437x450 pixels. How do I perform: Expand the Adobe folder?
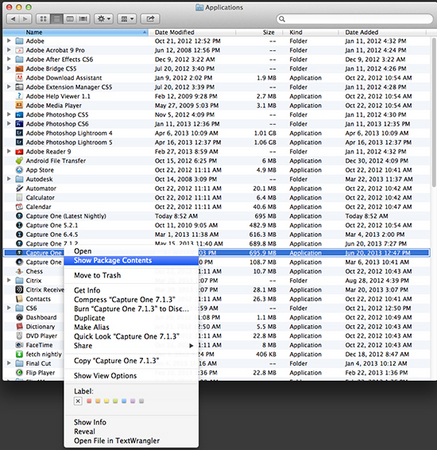pyautogui.click(x=9, y=41)
